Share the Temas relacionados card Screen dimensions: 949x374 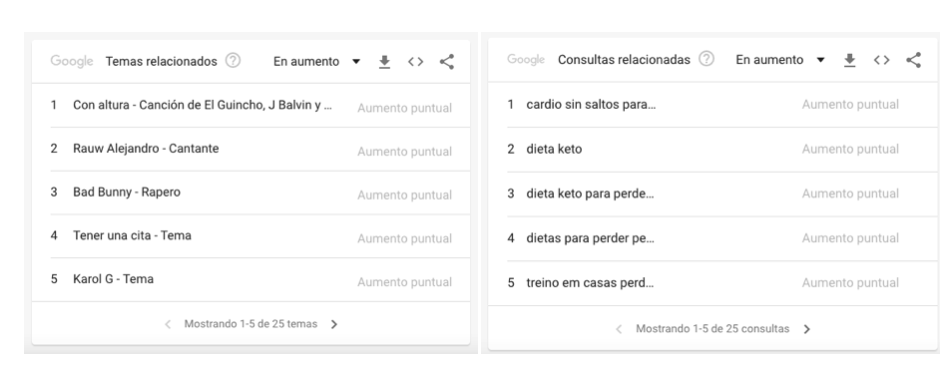click(x=447, y=62)
